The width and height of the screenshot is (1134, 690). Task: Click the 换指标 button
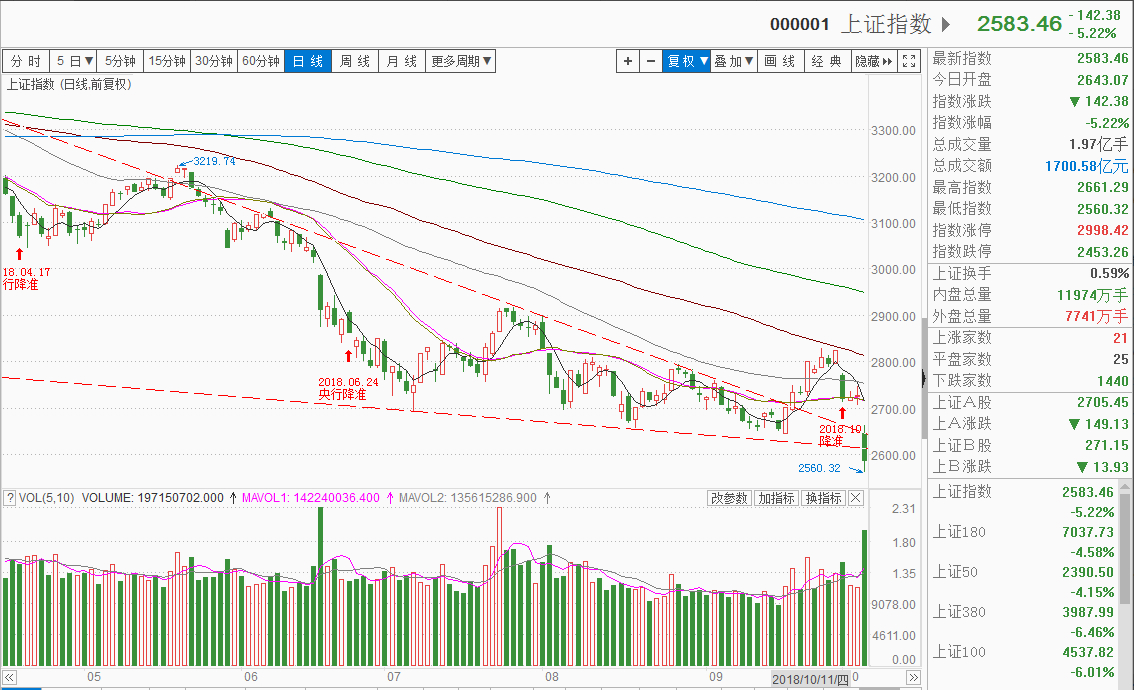point(823,498)
